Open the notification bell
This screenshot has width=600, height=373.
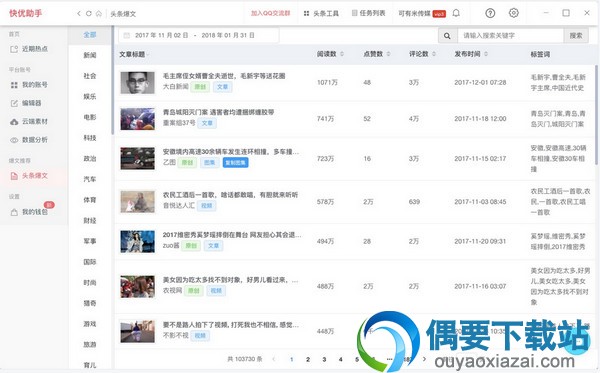[456, 13]
